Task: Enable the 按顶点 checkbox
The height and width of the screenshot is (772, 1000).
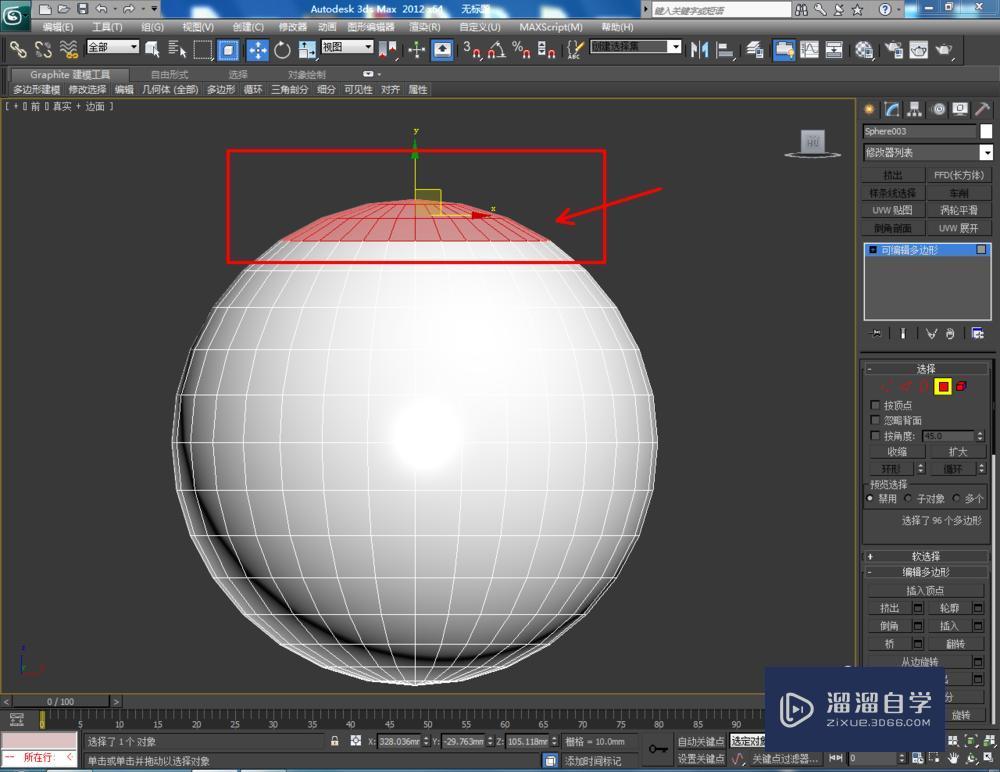Action: (877, 405)
